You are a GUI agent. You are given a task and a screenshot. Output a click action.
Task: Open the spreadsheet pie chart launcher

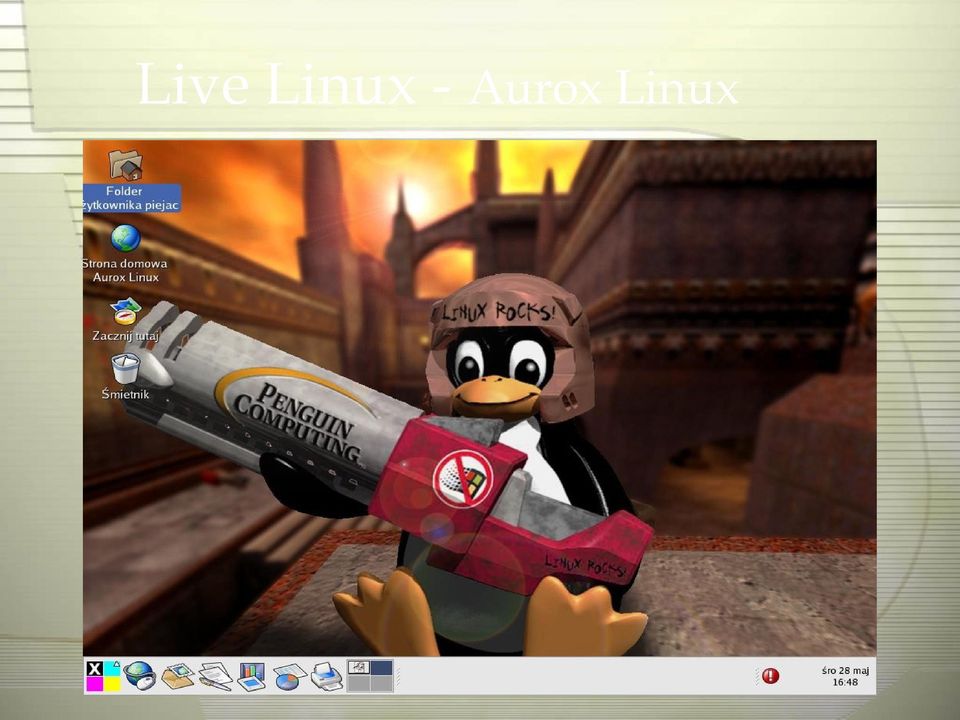[289, 677]
